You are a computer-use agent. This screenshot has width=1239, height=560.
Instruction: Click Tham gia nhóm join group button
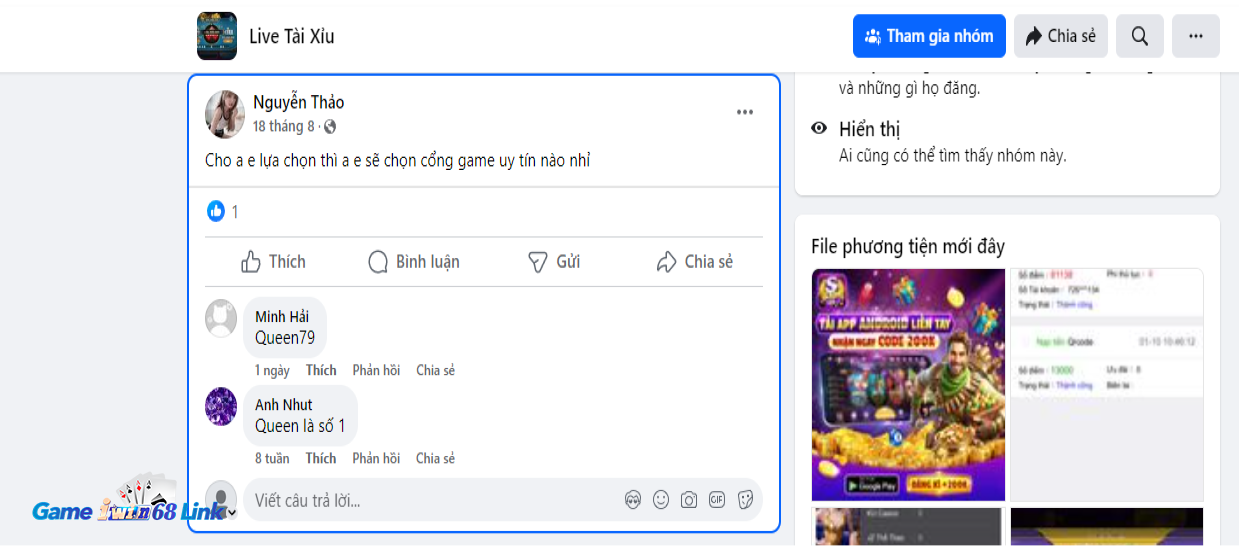coord(929,36)
